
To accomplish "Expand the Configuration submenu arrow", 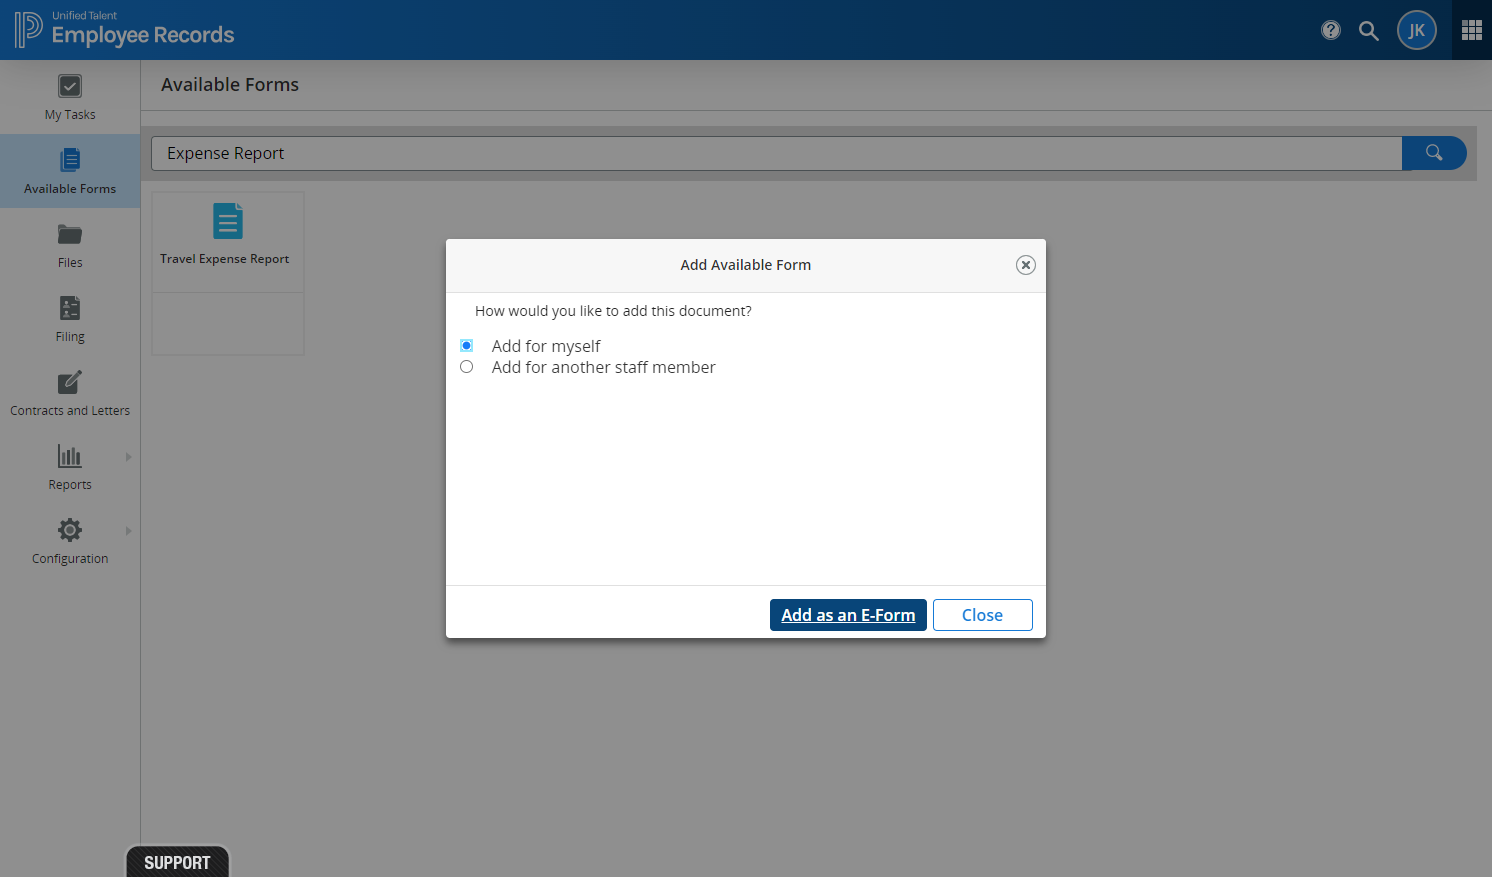I will tap(128, 531).
